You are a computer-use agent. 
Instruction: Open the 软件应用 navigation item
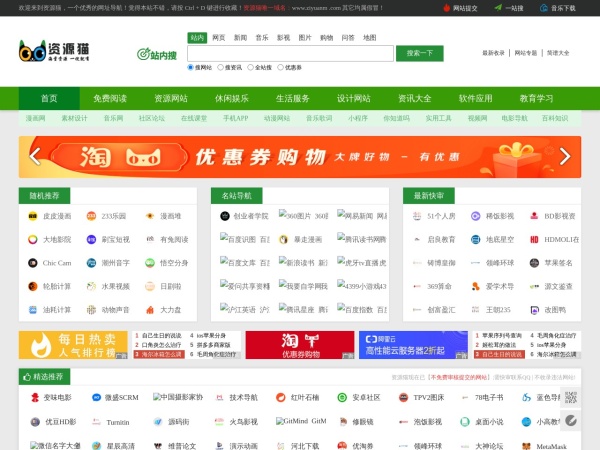476,98
